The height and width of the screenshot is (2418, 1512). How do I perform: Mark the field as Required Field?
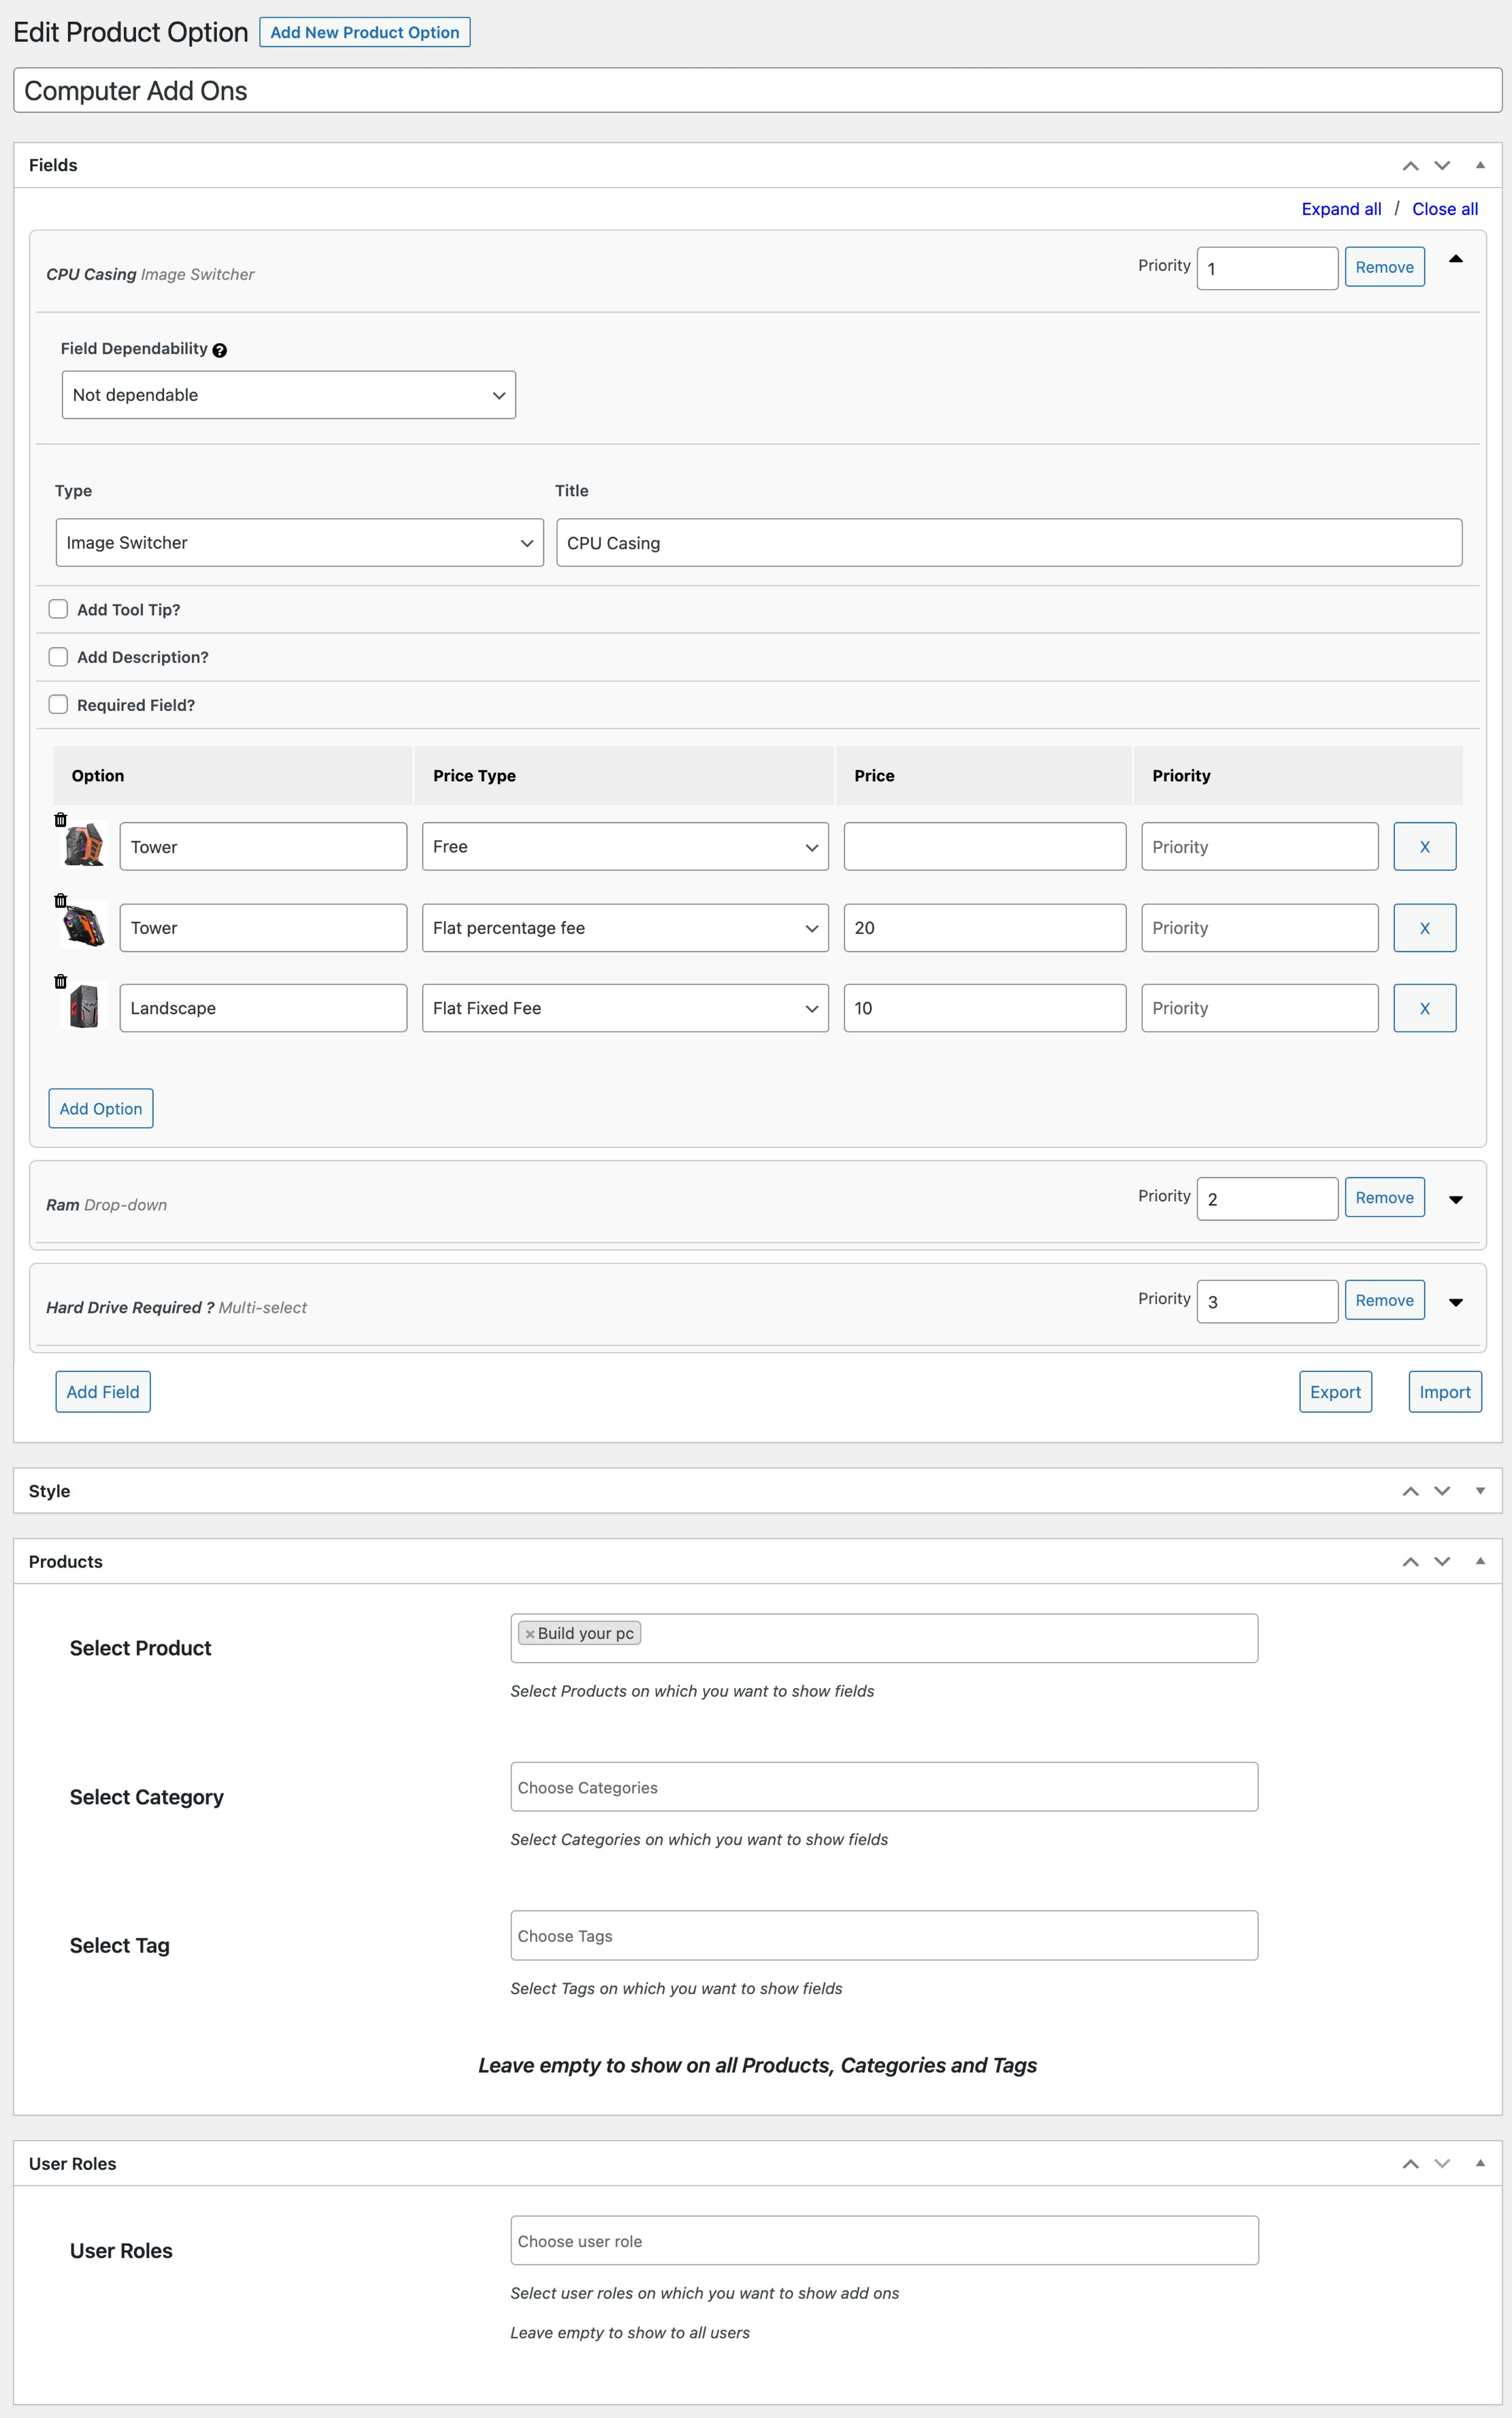pyautogui.click(x=58, y=704)
